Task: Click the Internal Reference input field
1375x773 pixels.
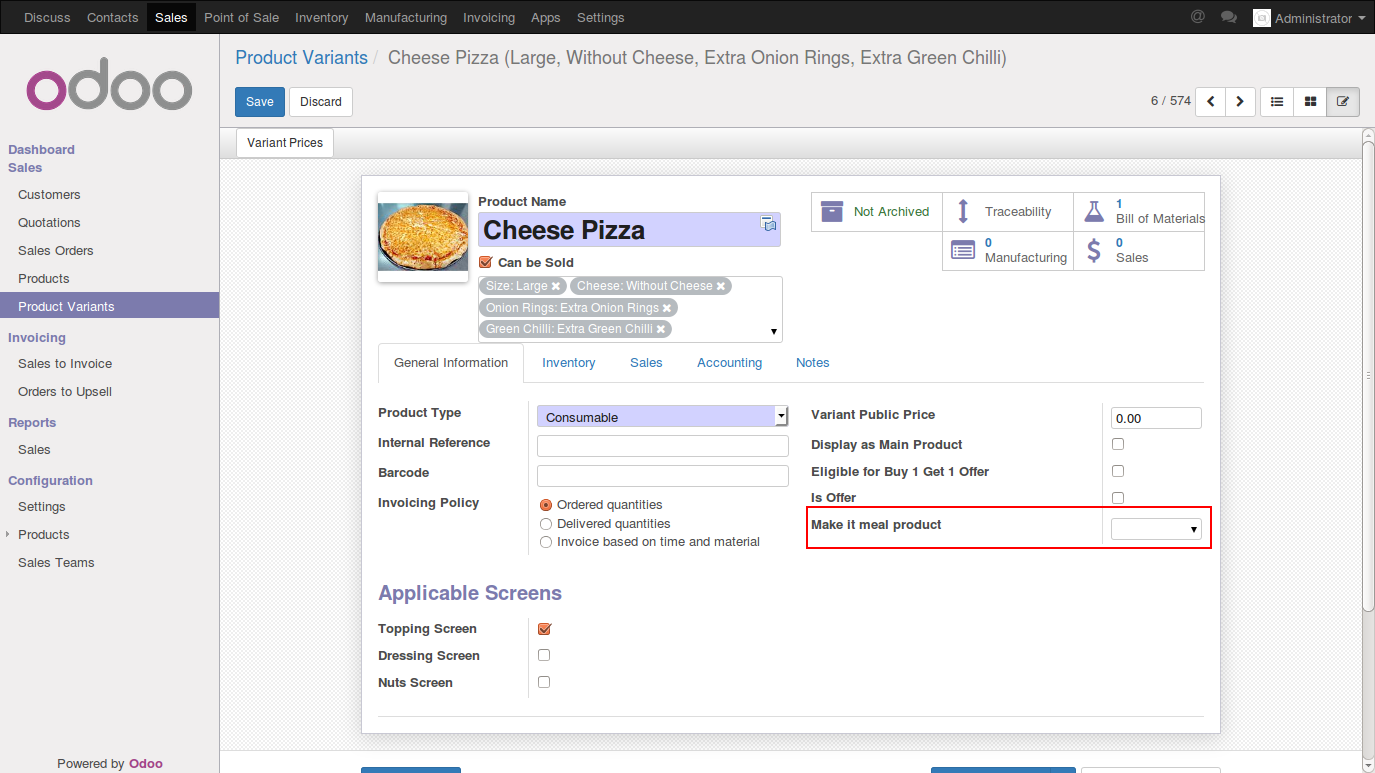Action: [663, 446]
